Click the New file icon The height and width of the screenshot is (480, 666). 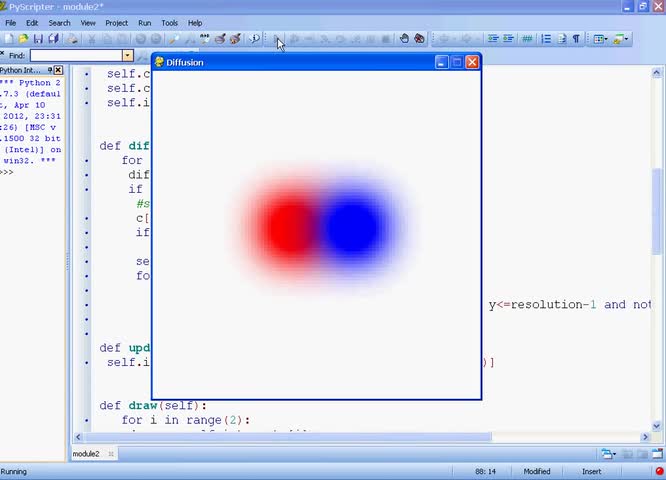coord(8,39)
